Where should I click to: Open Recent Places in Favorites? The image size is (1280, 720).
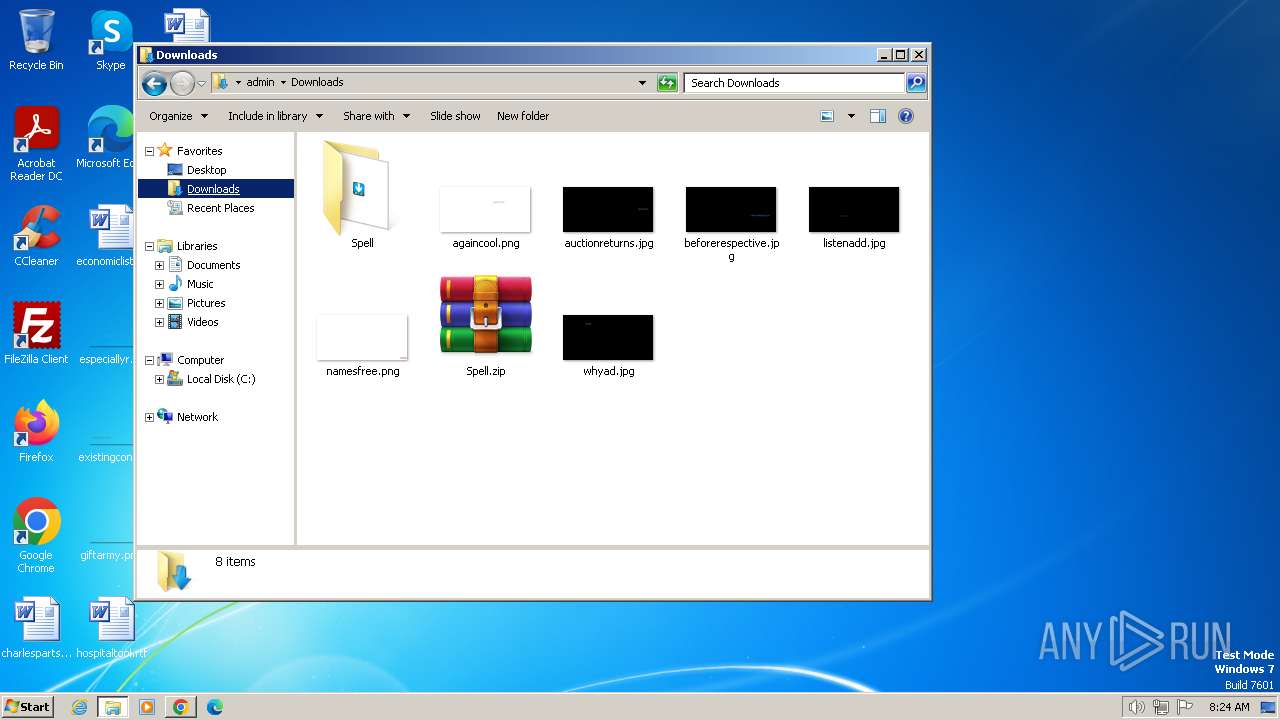(x=220, y=208)
